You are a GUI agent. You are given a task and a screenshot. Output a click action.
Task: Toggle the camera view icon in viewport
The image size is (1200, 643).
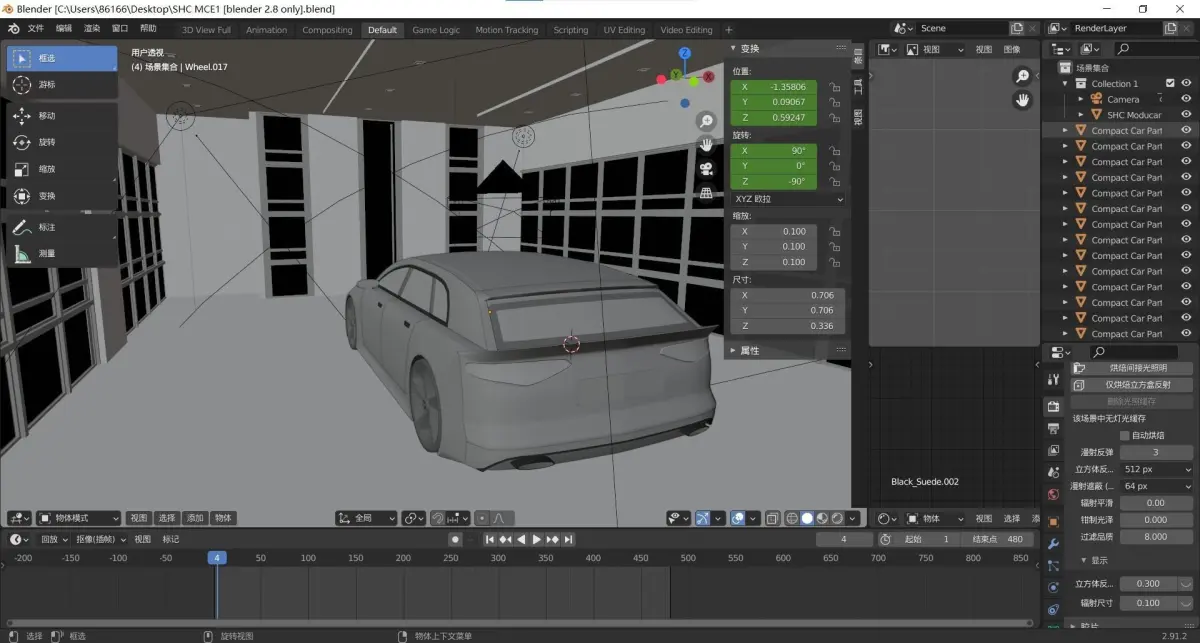pos(706,168)
